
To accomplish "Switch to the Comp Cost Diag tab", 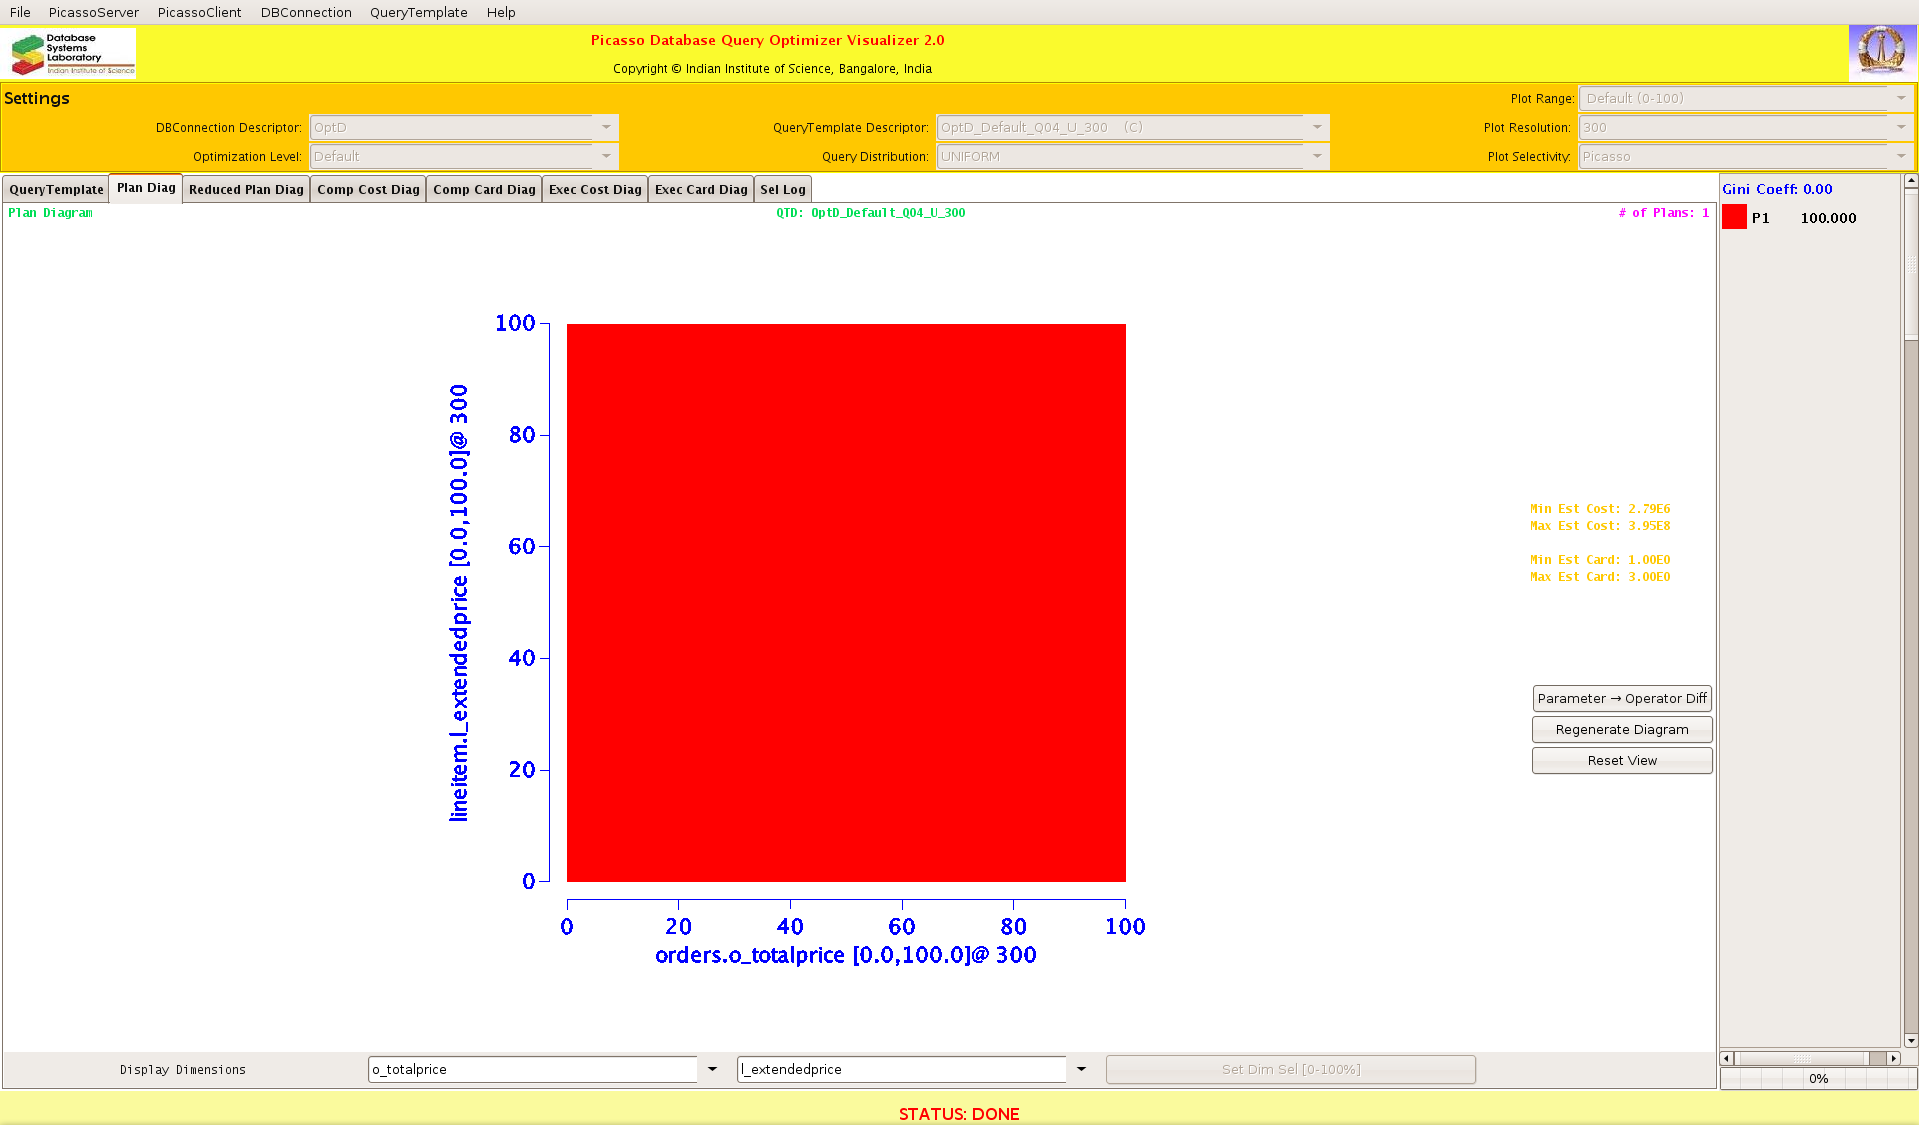I will [x=368, y=189].
